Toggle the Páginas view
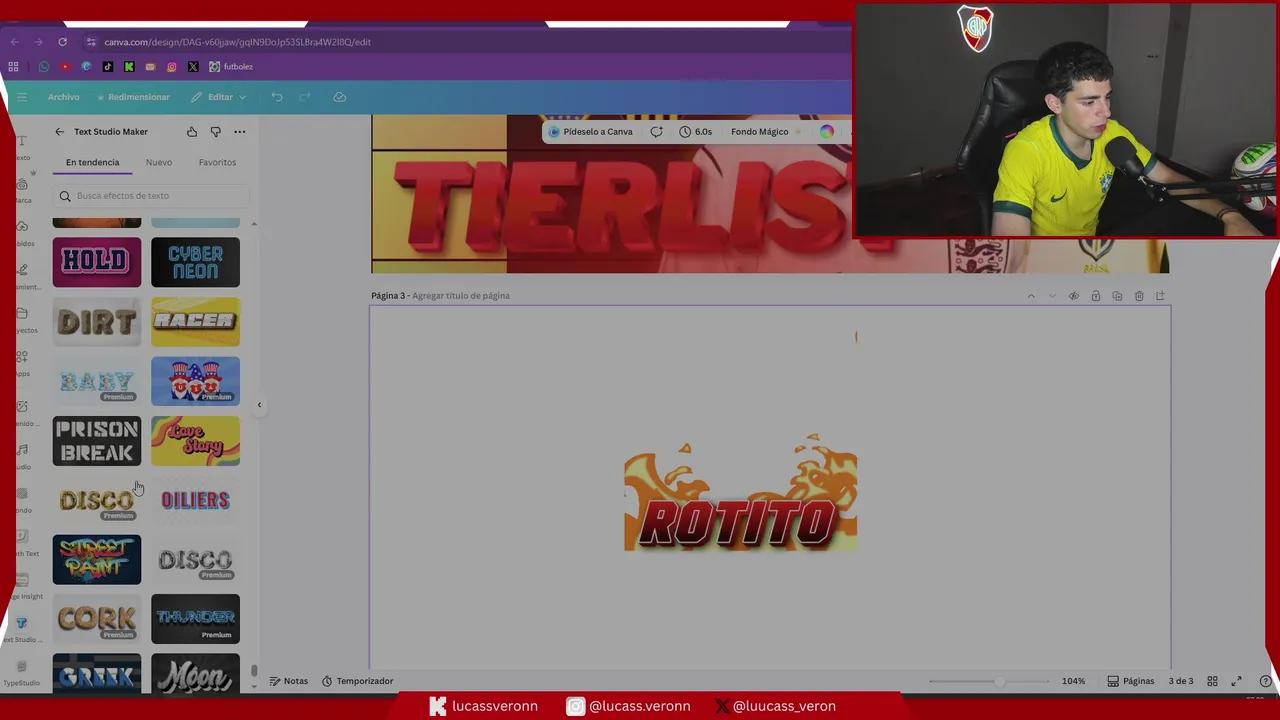Viewport: 1280px width, 720px height. pos(1131,681)
